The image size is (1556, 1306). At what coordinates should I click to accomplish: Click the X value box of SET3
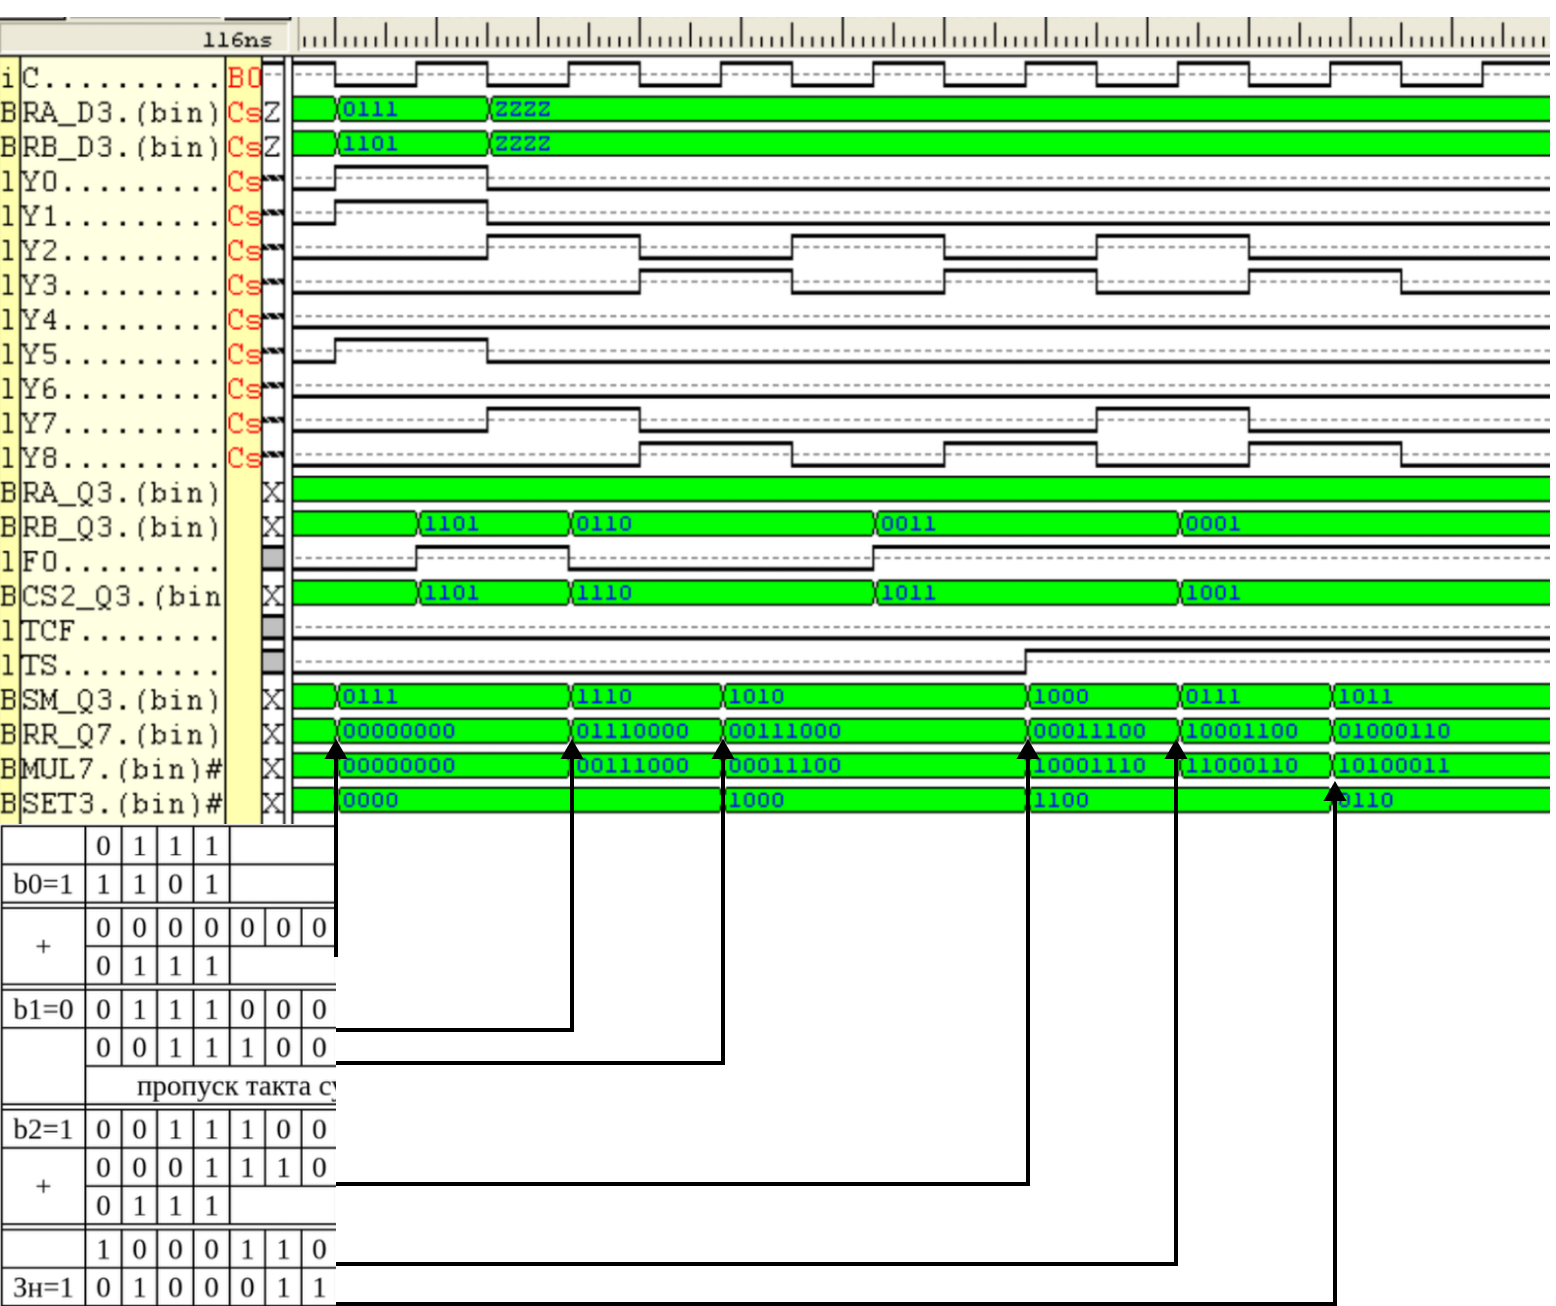[x=273, y=804]
